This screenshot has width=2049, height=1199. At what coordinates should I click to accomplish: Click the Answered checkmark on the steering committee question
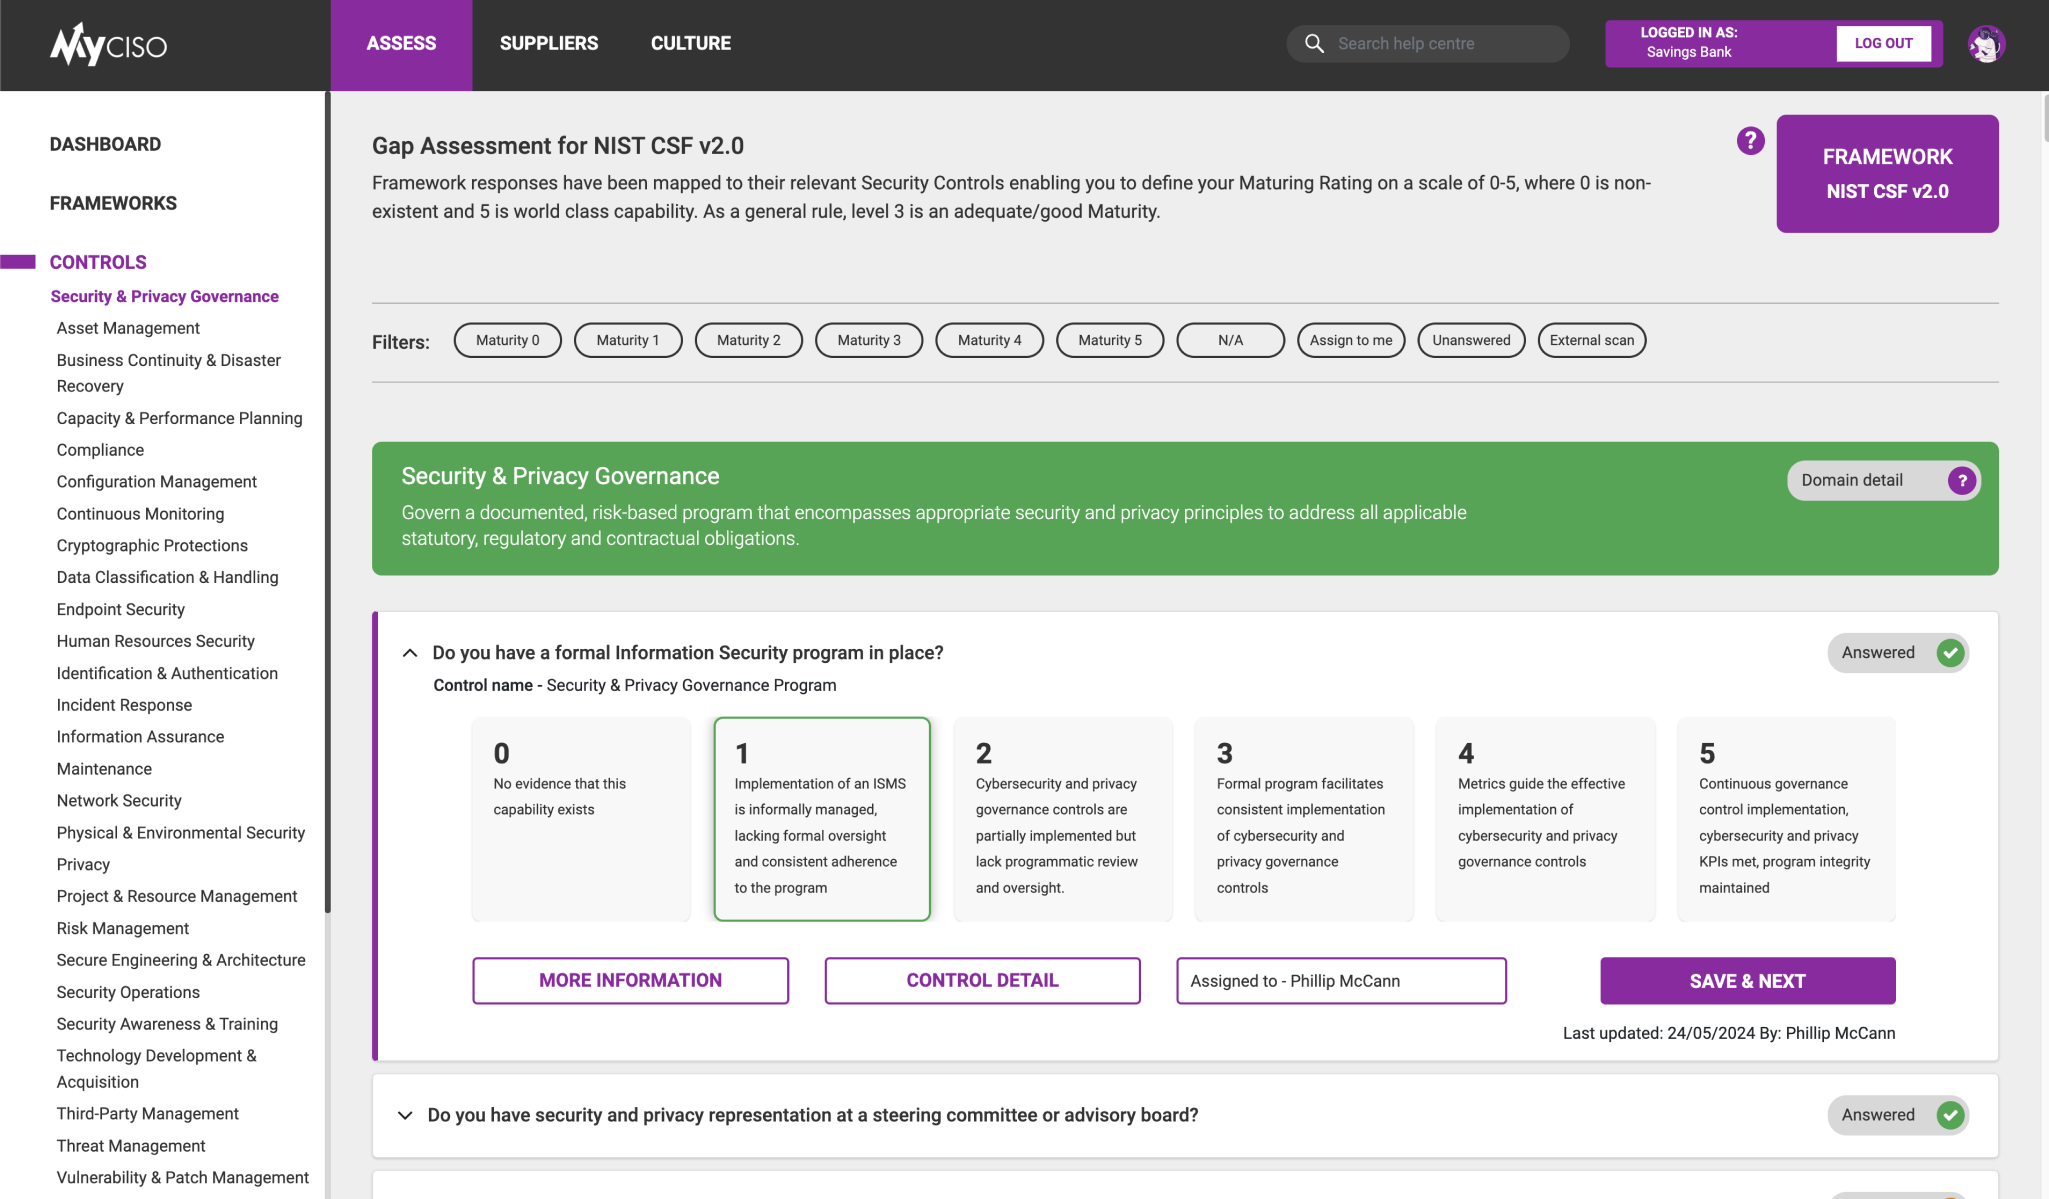(1950, 1115)
